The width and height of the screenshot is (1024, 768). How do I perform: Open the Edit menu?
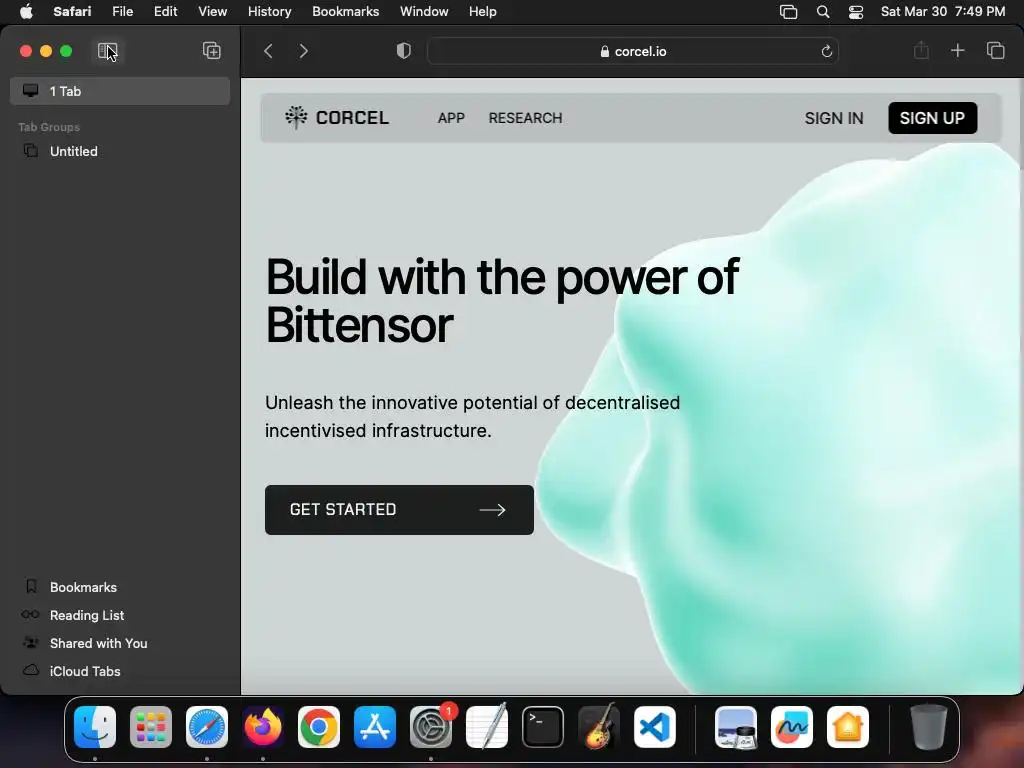pos(165,12)
